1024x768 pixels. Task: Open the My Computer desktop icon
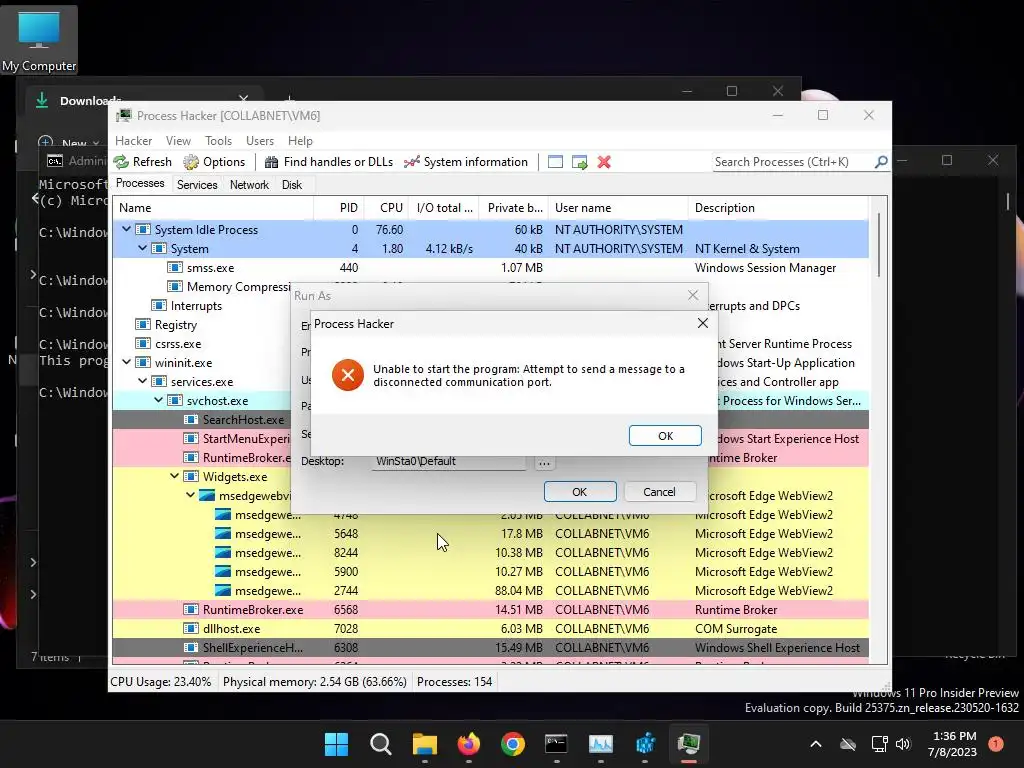[x=39, y=40]
